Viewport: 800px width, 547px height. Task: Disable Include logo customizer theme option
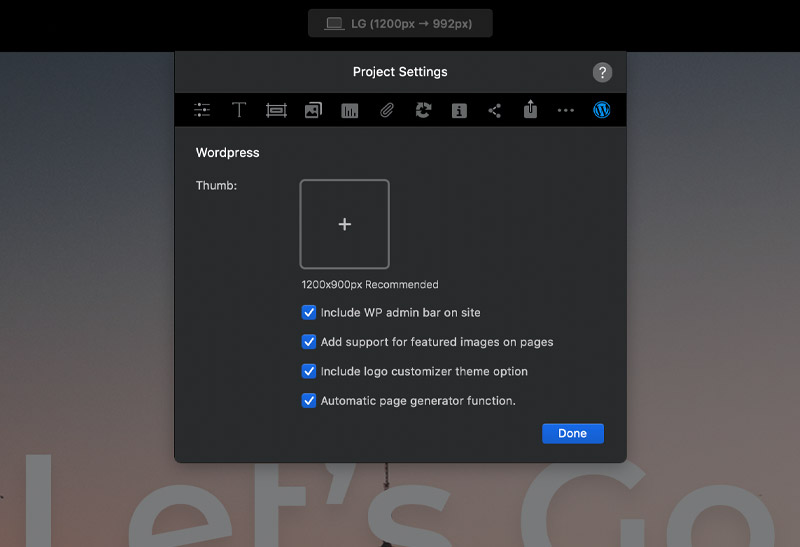(x=309, y=371)
